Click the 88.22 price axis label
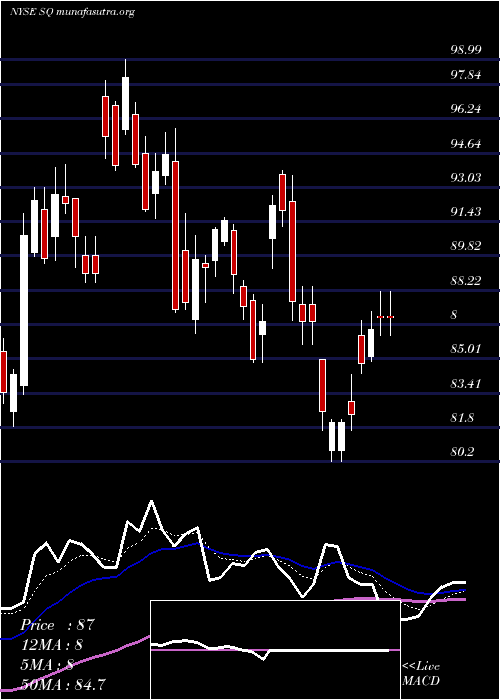The height and width of the screenshot is (700, 500). coord(466,280)
